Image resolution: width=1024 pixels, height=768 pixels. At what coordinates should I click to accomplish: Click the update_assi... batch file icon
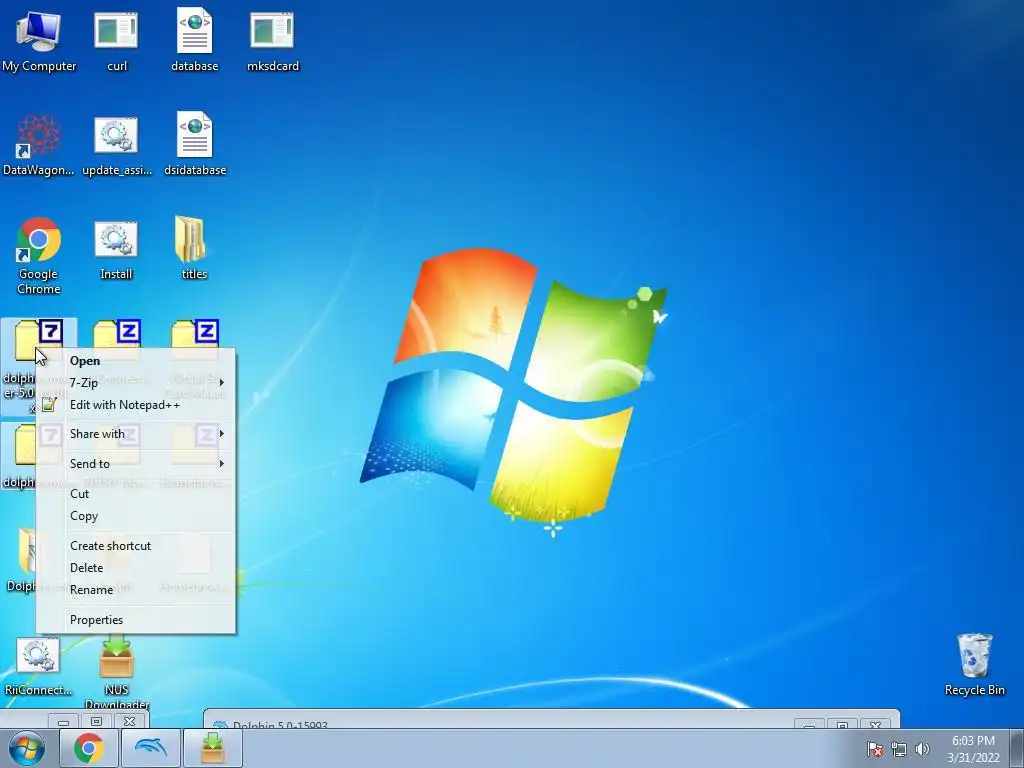pos(116,145)
